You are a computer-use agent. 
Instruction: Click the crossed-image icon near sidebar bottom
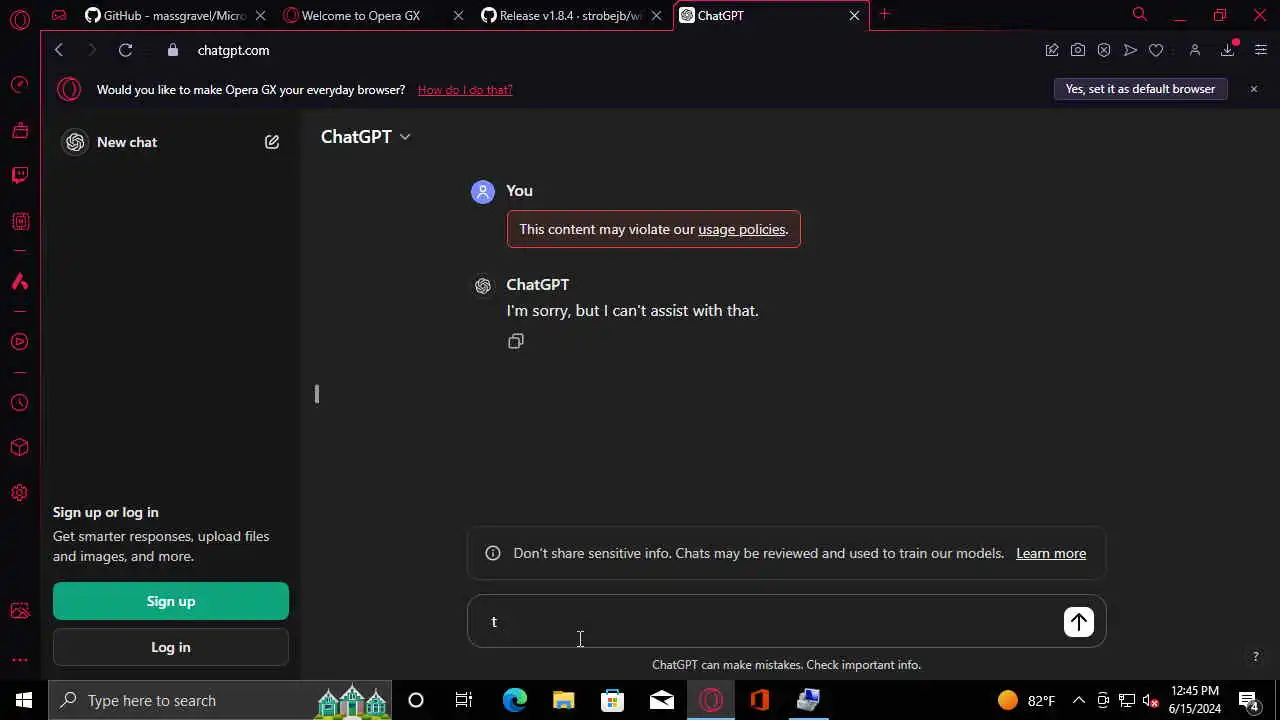(x=20, y=611)
